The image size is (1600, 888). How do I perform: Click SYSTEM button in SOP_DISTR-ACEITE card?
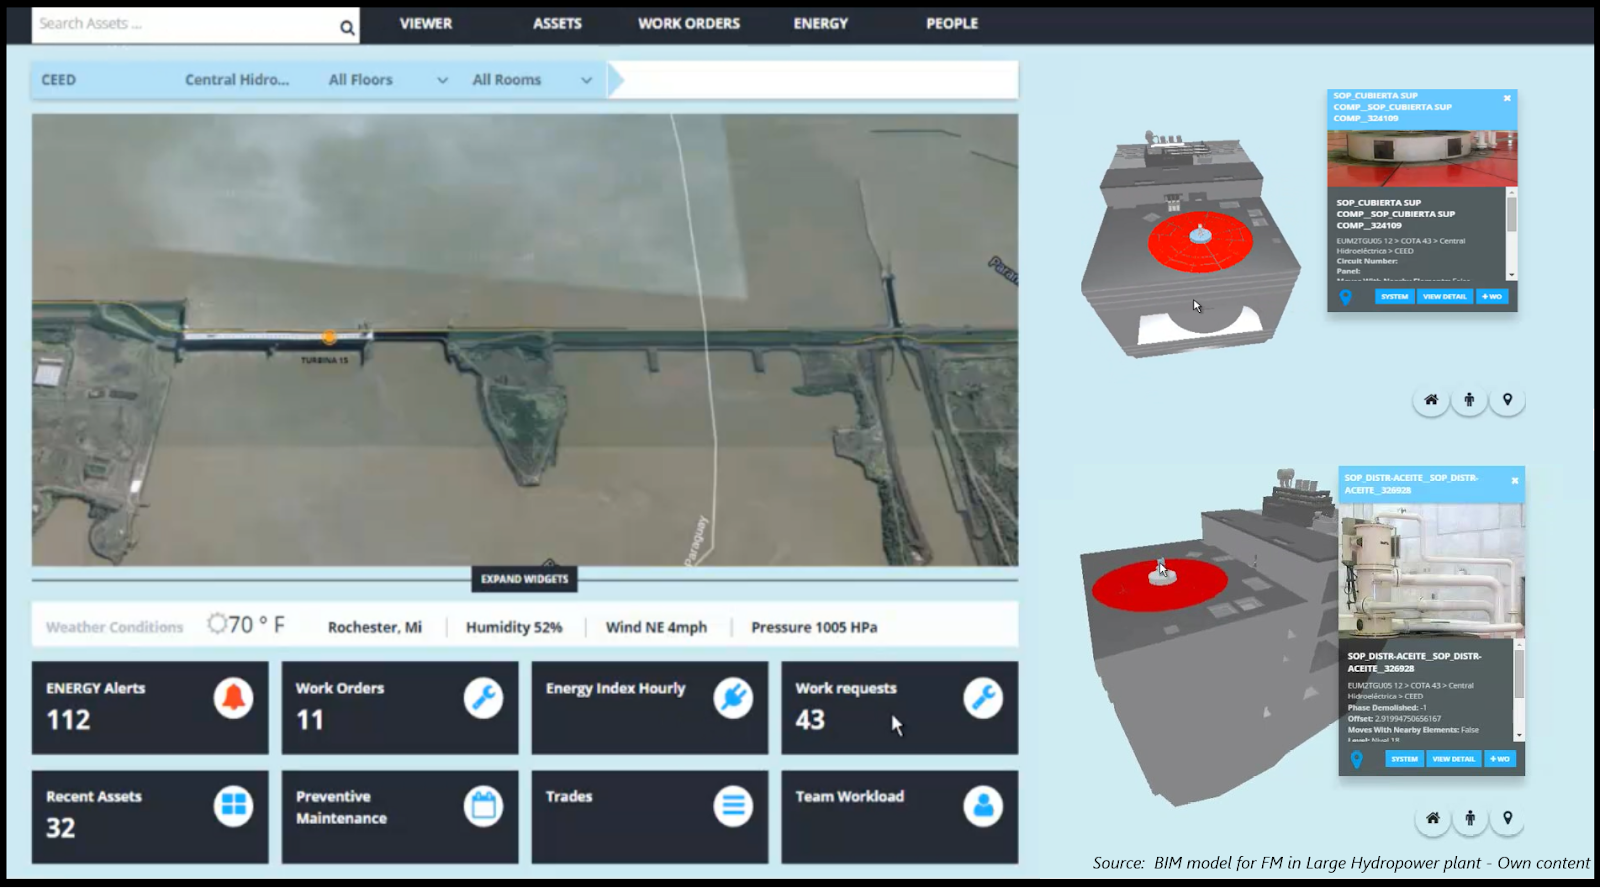1404,759
